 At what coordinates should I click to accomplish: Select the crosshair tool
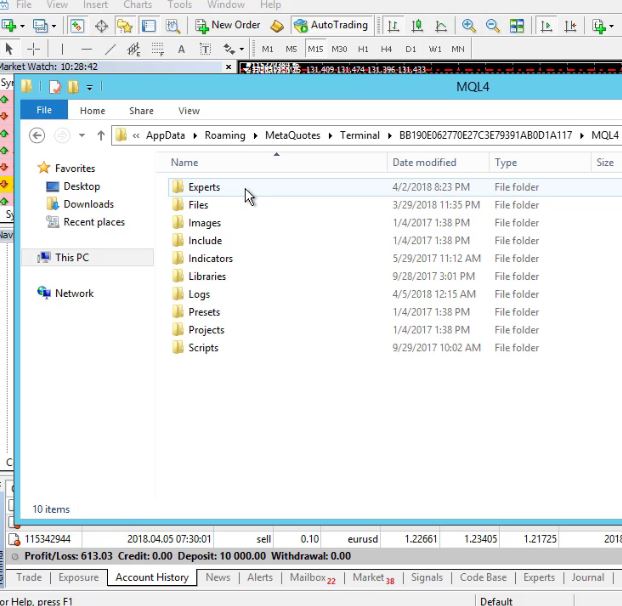pyautogui.click(x=34, y=49)
